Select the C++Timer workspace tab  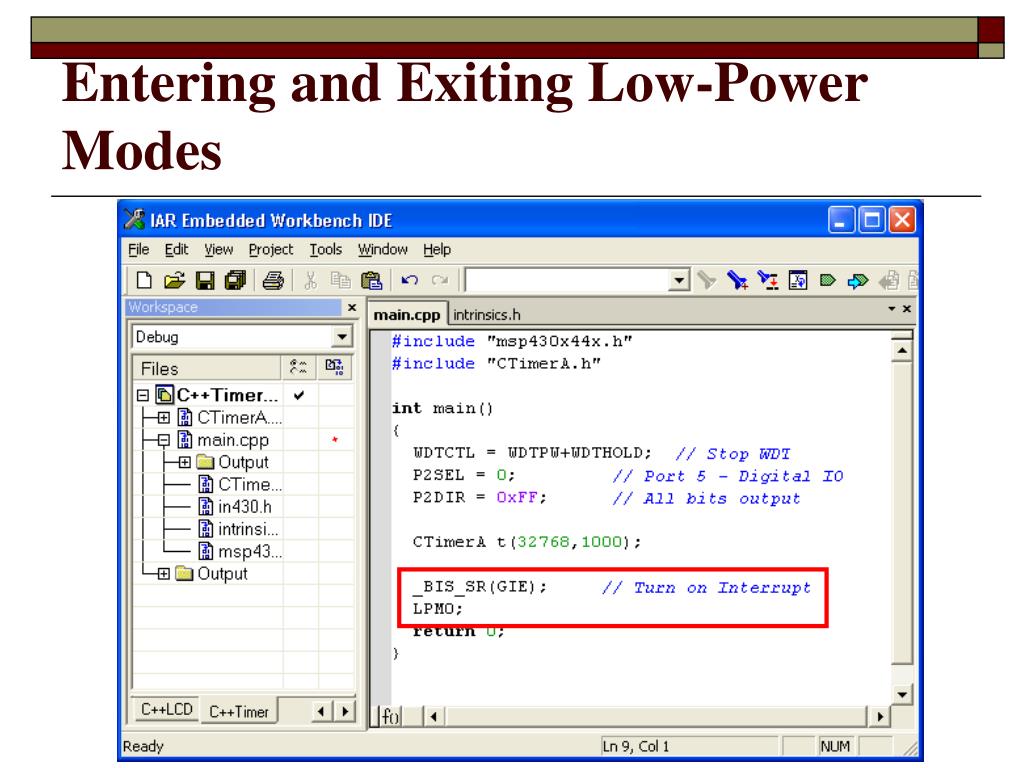coord(238,711)
